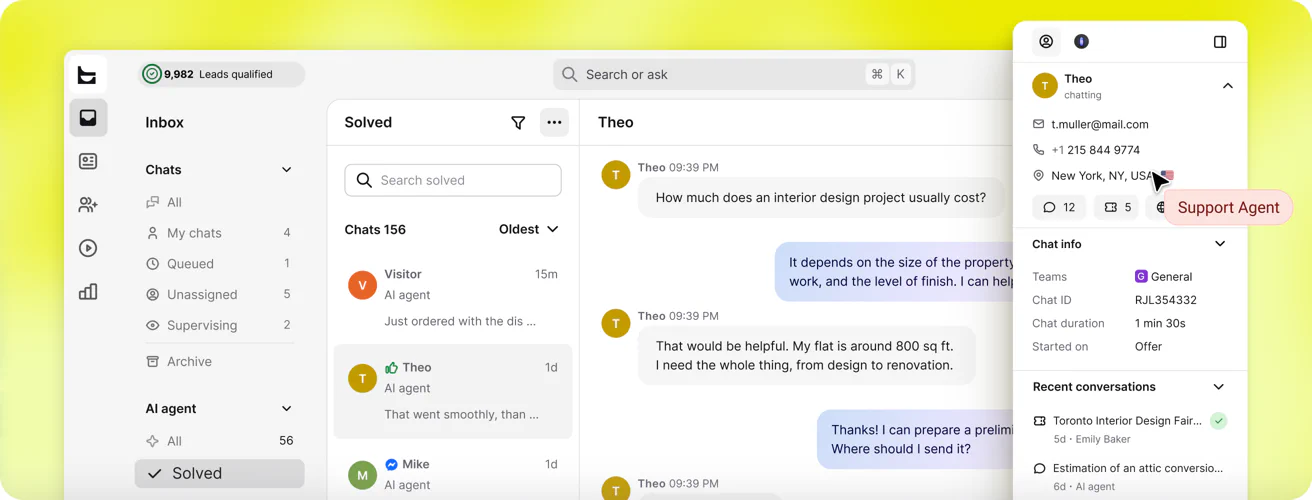Click the app logo in sidebar
The image size is (1312, 500).
(87, 75)
